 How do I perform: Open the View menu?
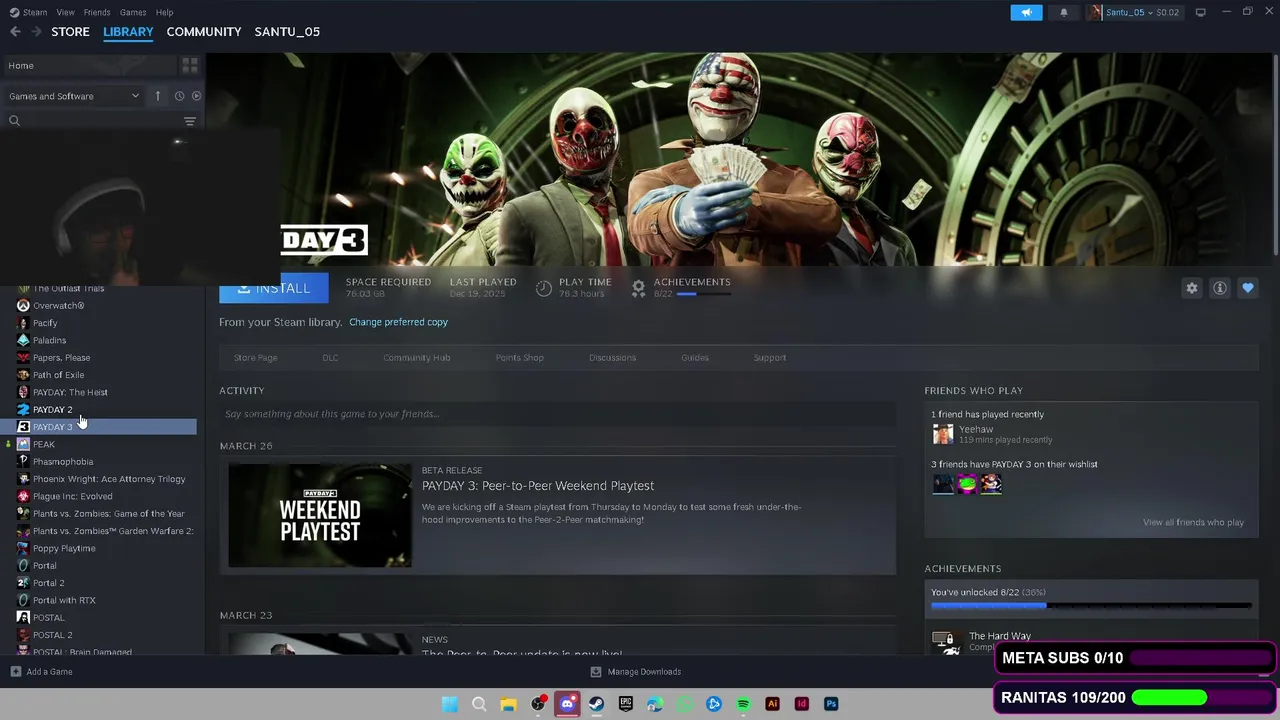[65, 12]
